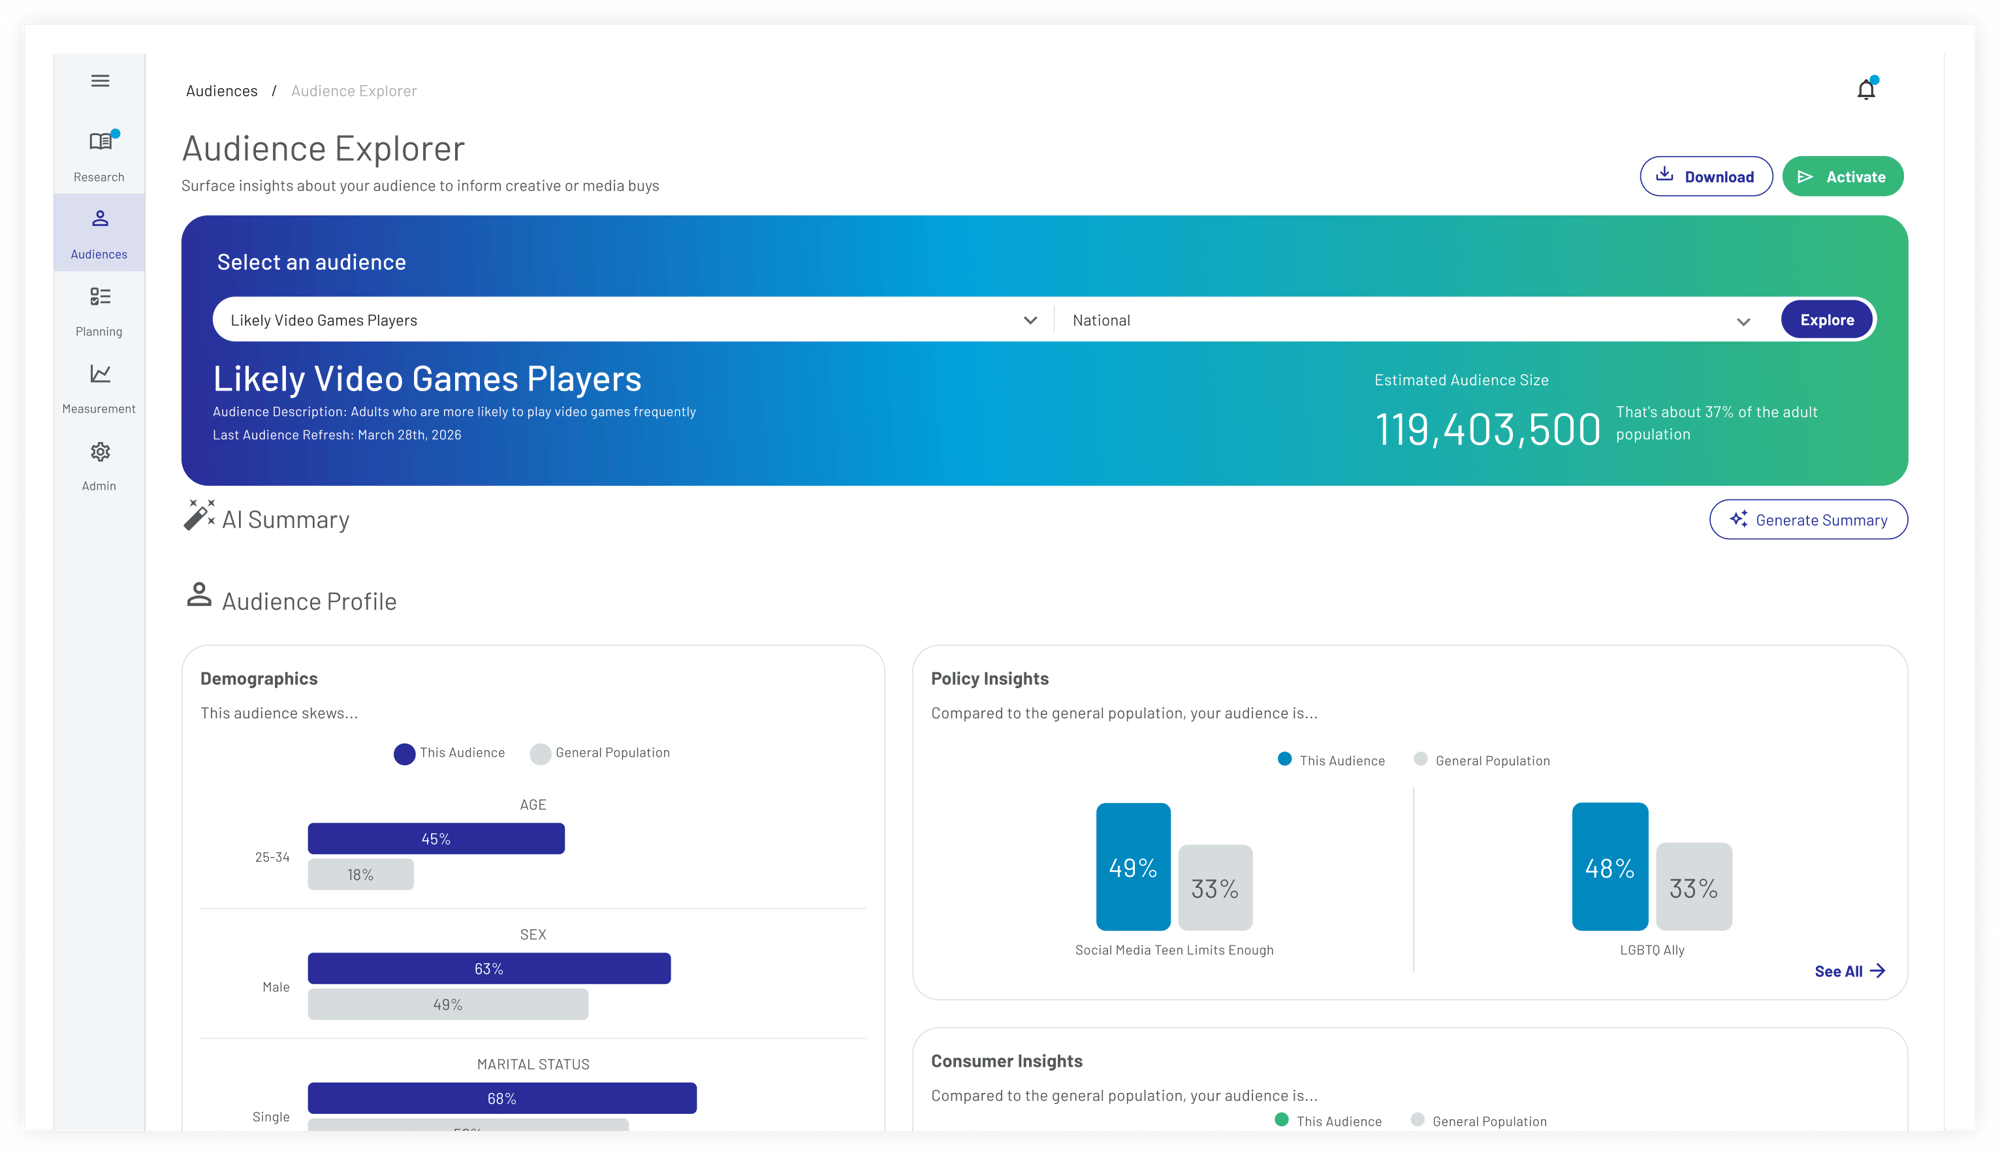Click the Audience Explorer breadcrumb text
2000x1155 pixels.
pos(354,91)
